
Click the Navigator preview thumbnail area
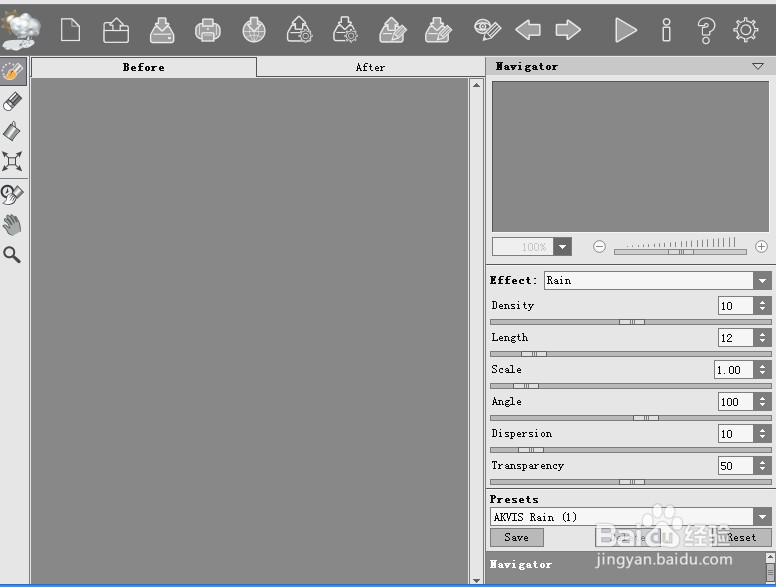point(630,156)
